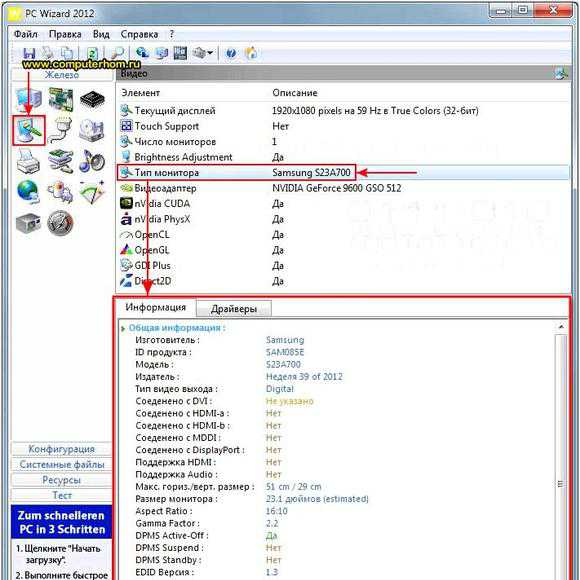Click the info panel scrollbar up arrow
The image size is (580, 580).
pyautogui.click(x=561, y=327)
